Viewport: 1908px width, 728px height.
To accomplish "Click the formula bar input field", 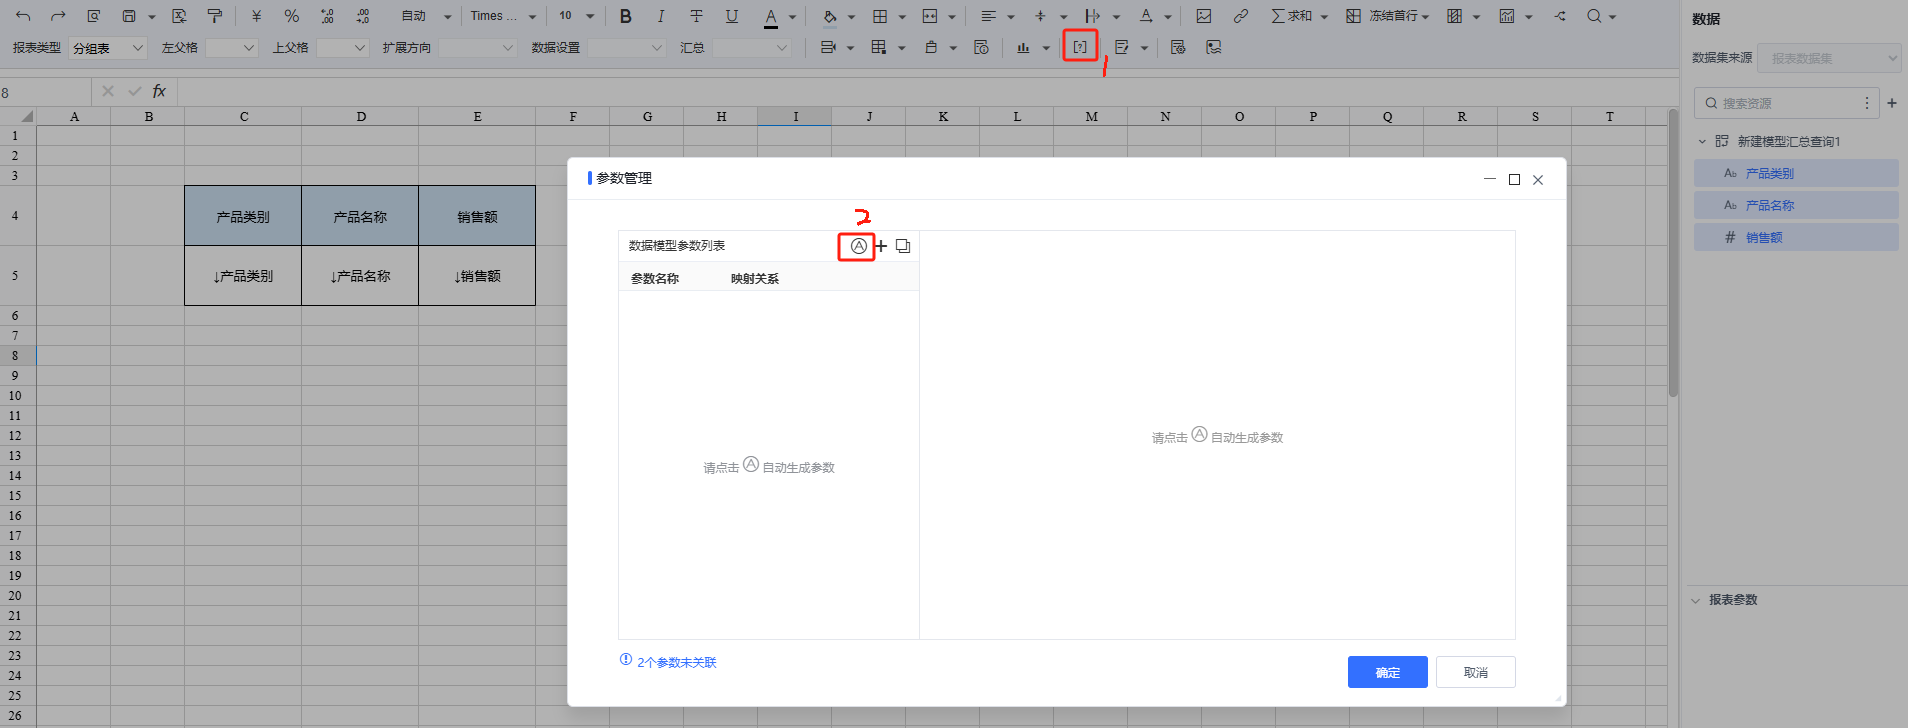I will pos(927,92).
